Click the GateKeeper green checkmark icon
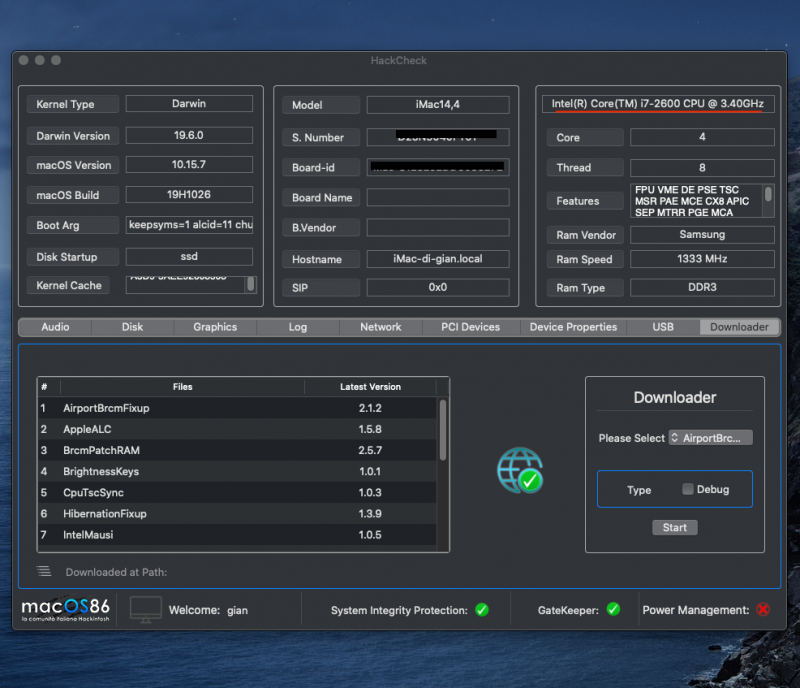The width and height of the screenshot is (800, 688). coord(613,610)
